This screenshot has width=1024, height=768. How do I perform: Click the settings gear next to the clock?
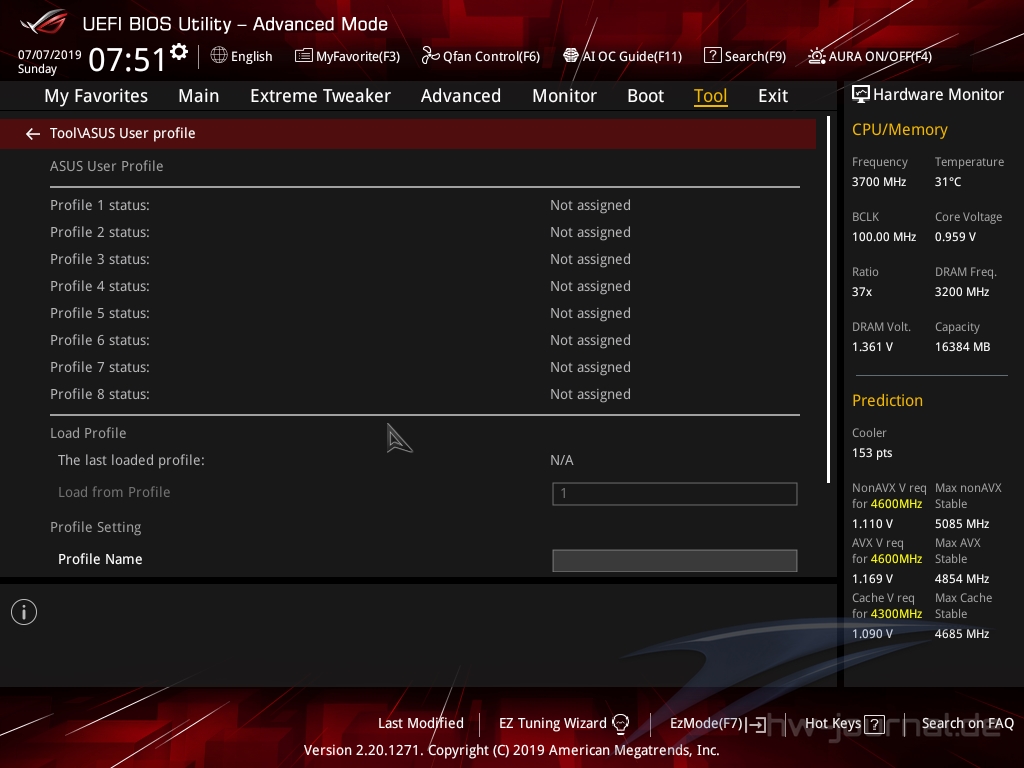(x=179, y=52)
